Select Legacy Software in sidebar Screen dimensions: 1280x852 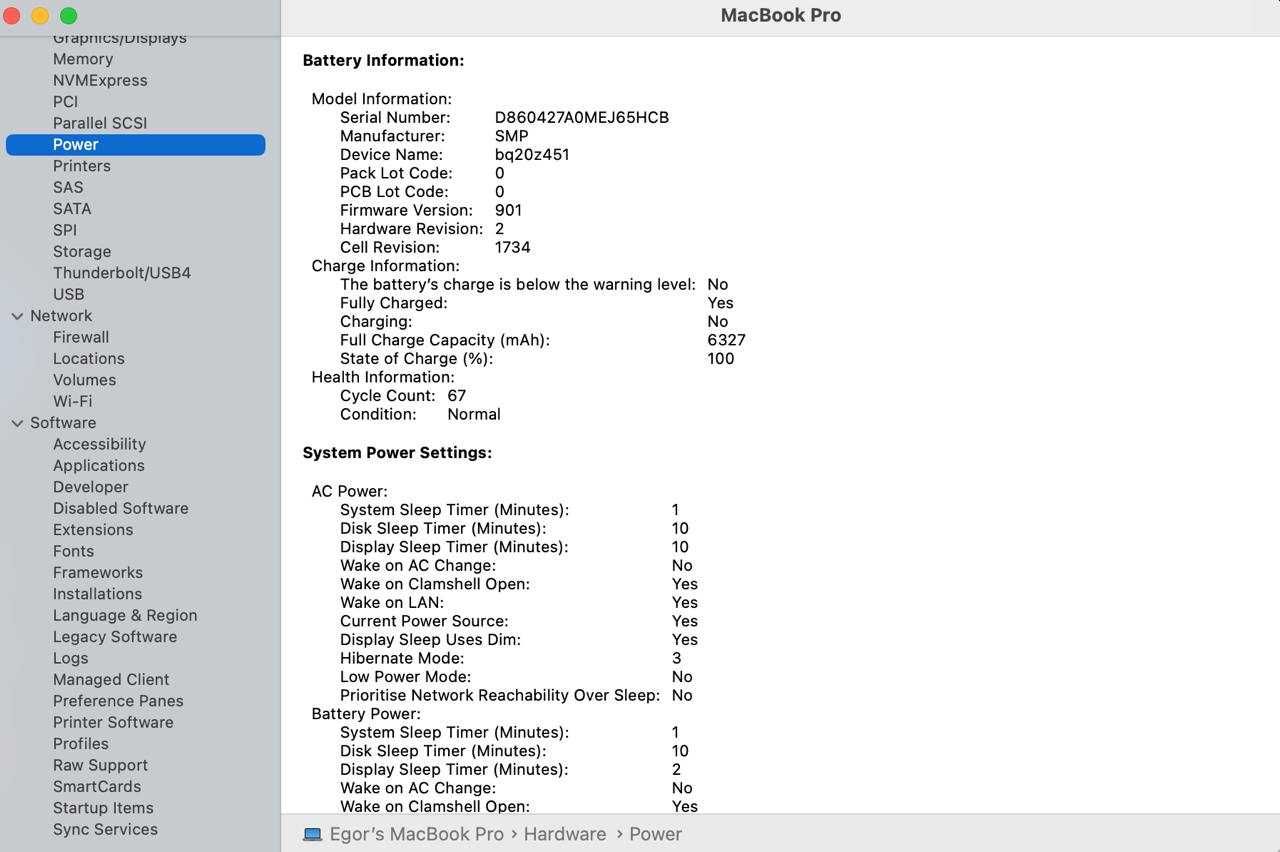(x=115, y=637)
